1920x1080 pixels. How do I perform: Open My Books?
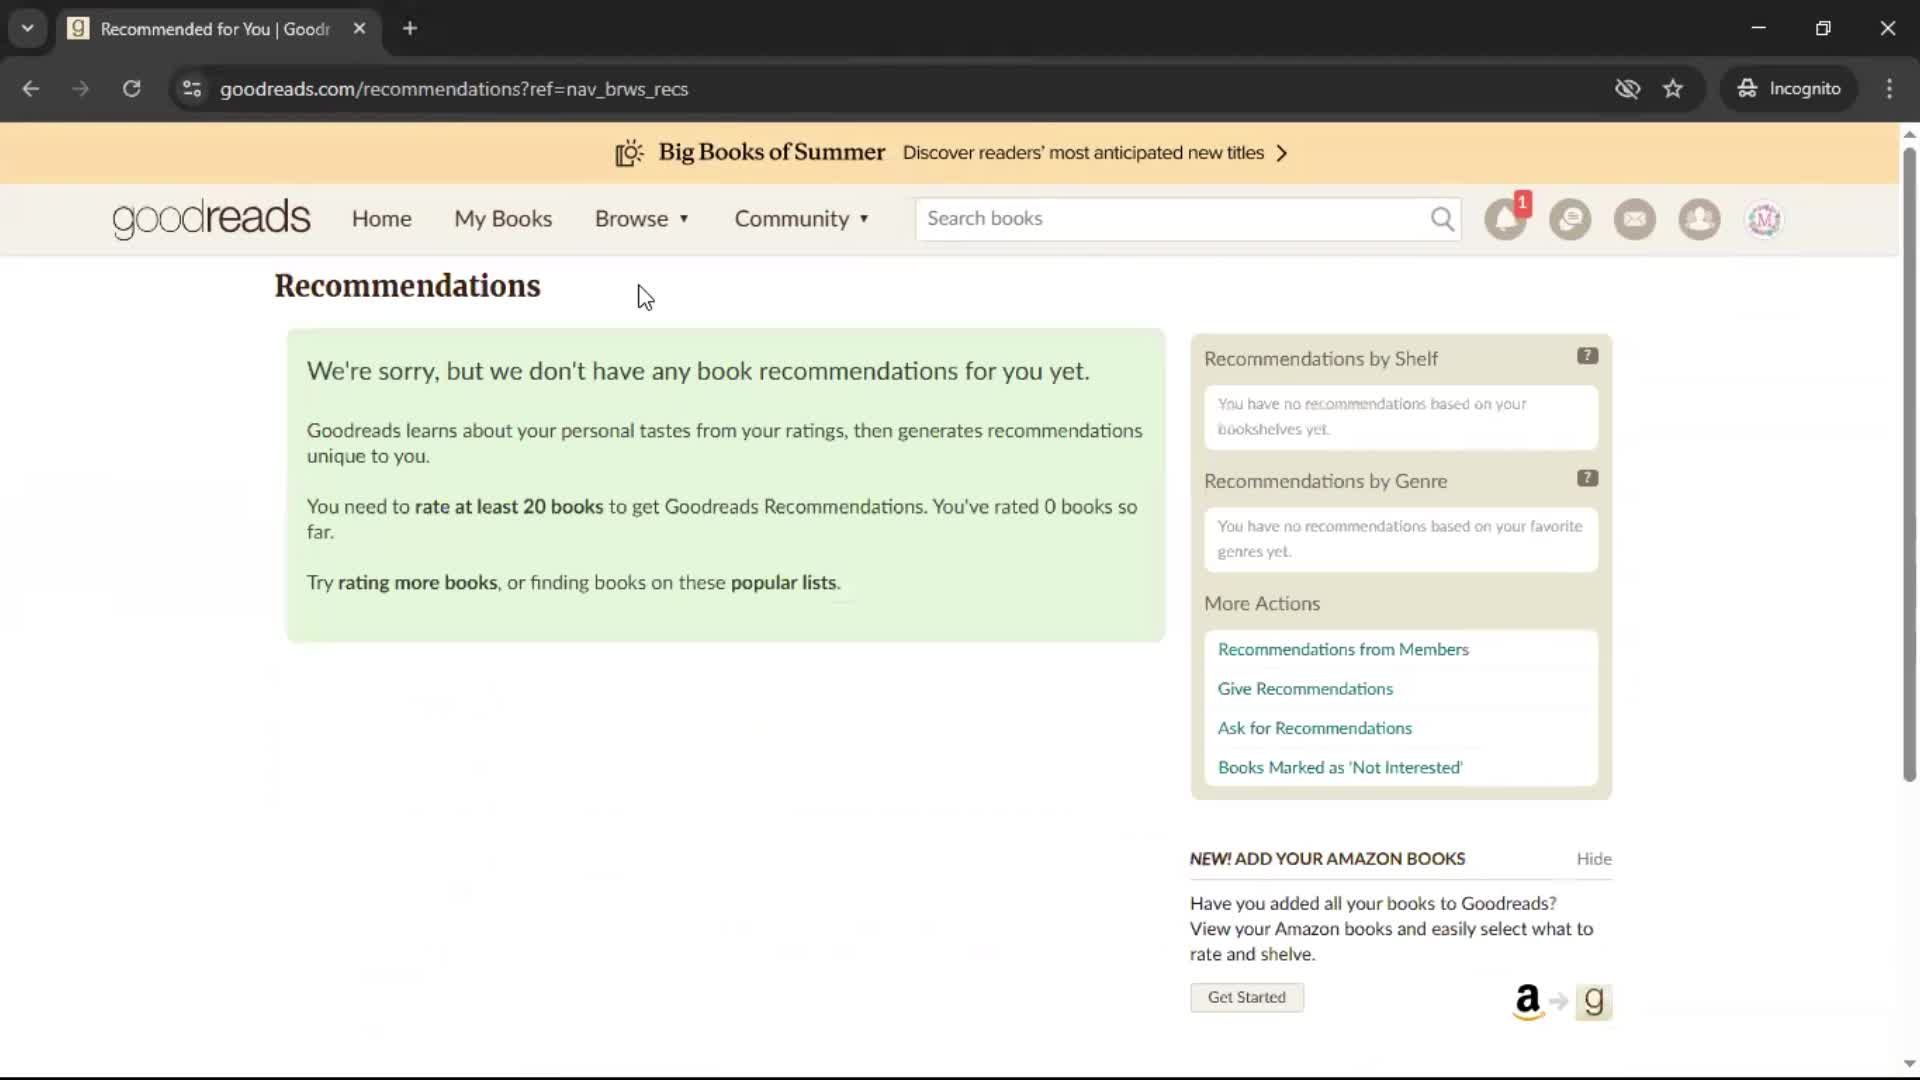click(x=503, y=219)
